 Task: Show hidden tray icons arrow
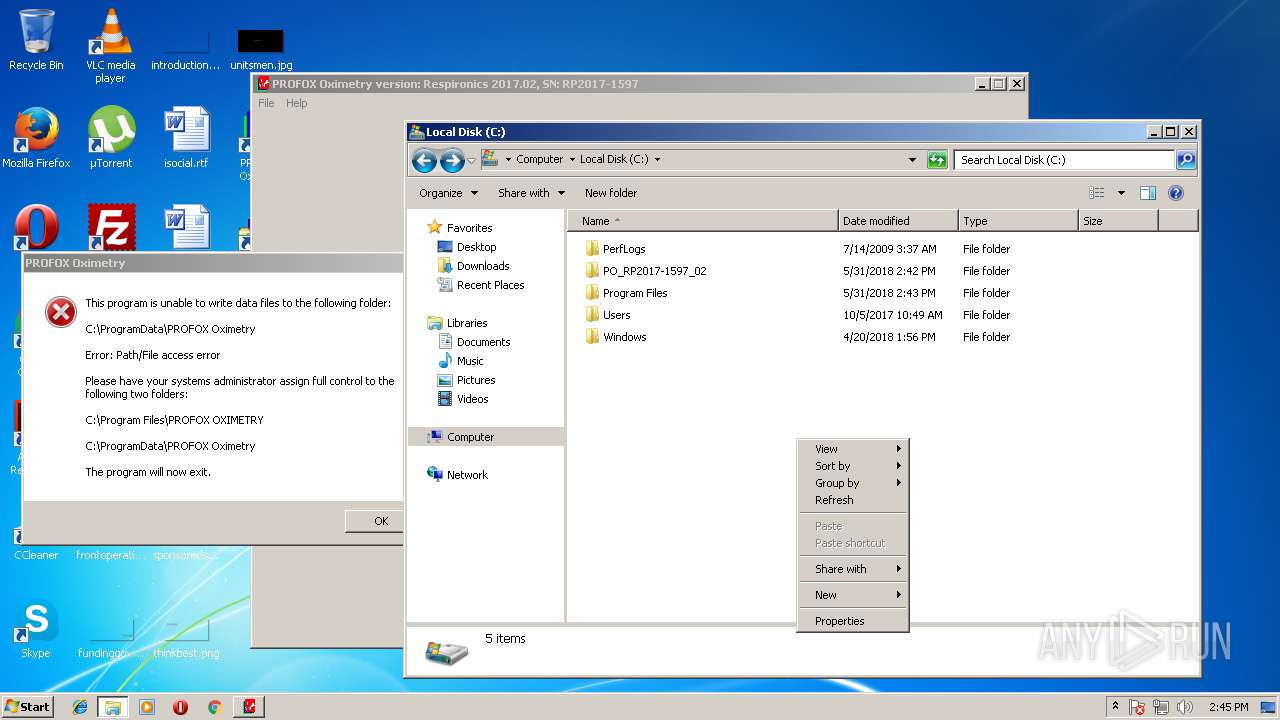tap(1116, 707)
